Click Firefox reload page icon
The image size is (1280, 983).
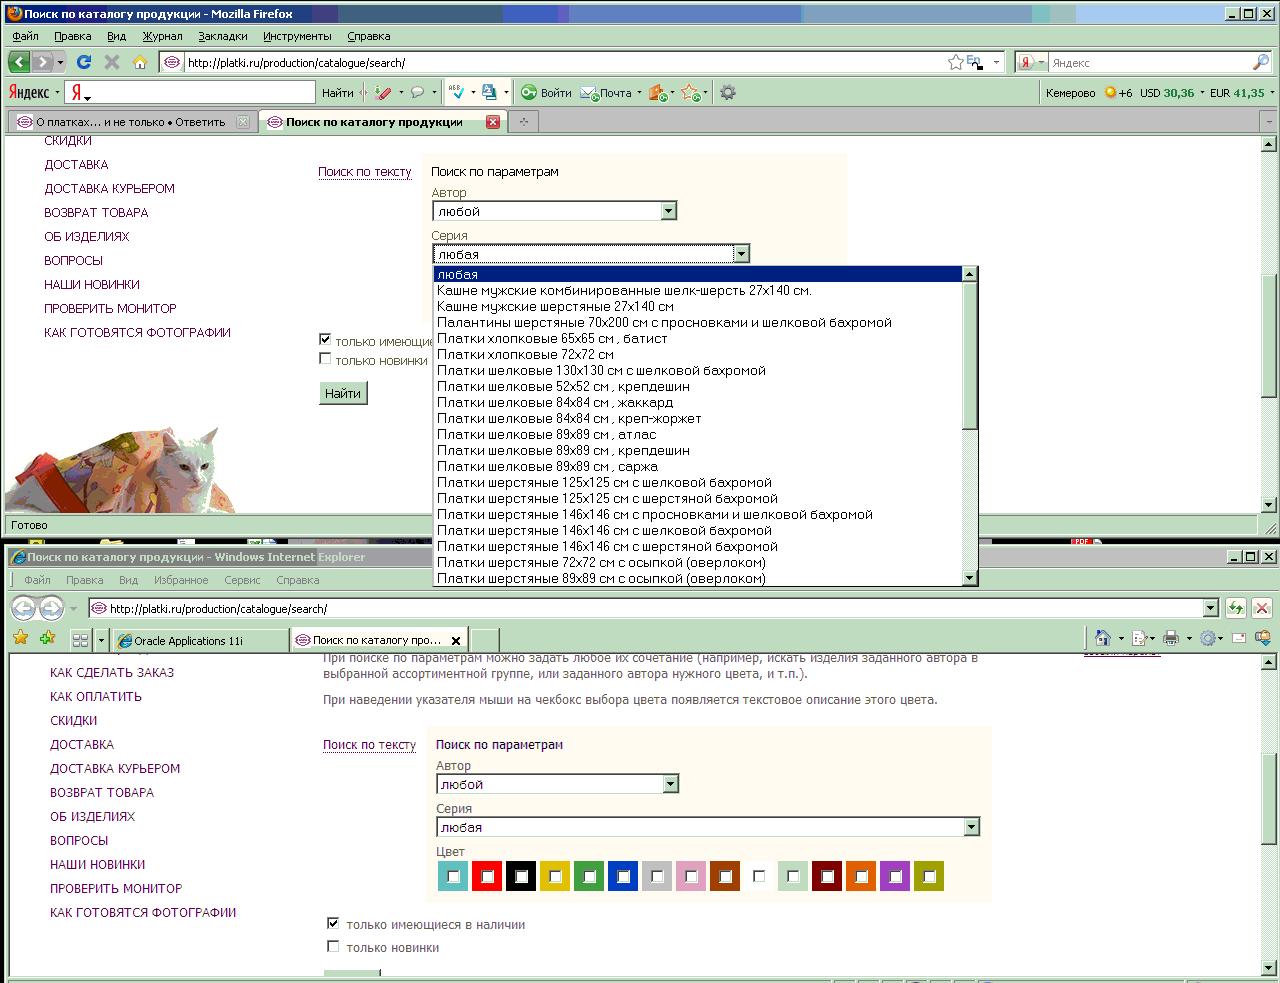coord(84,62)
